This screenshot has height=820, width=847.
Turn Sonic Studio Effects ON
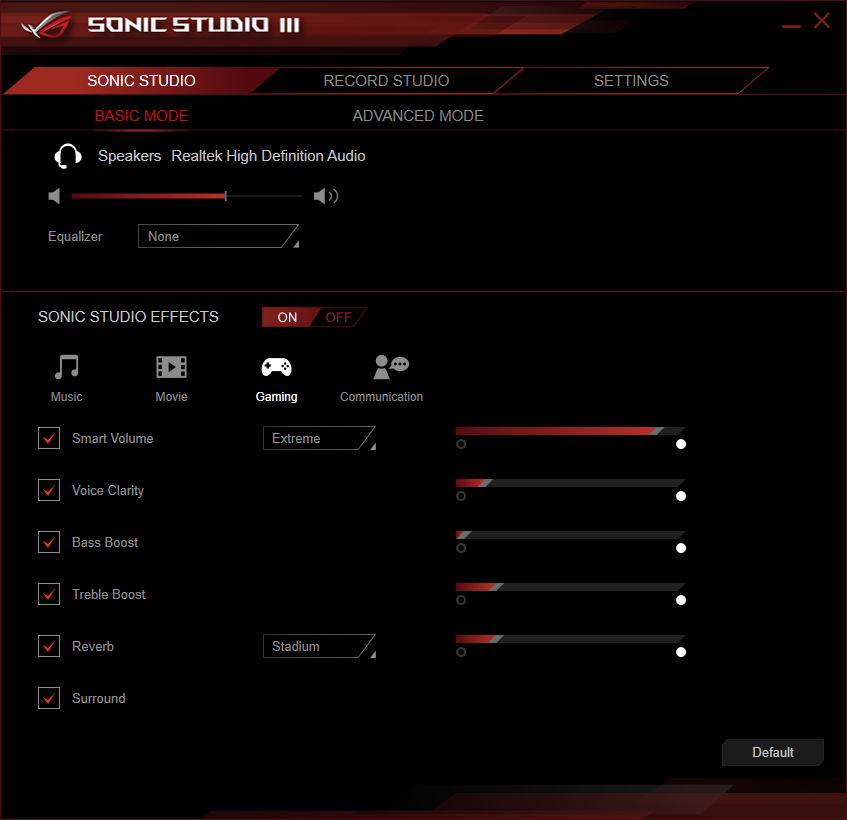pyautogui.click(x=287, y=317)
